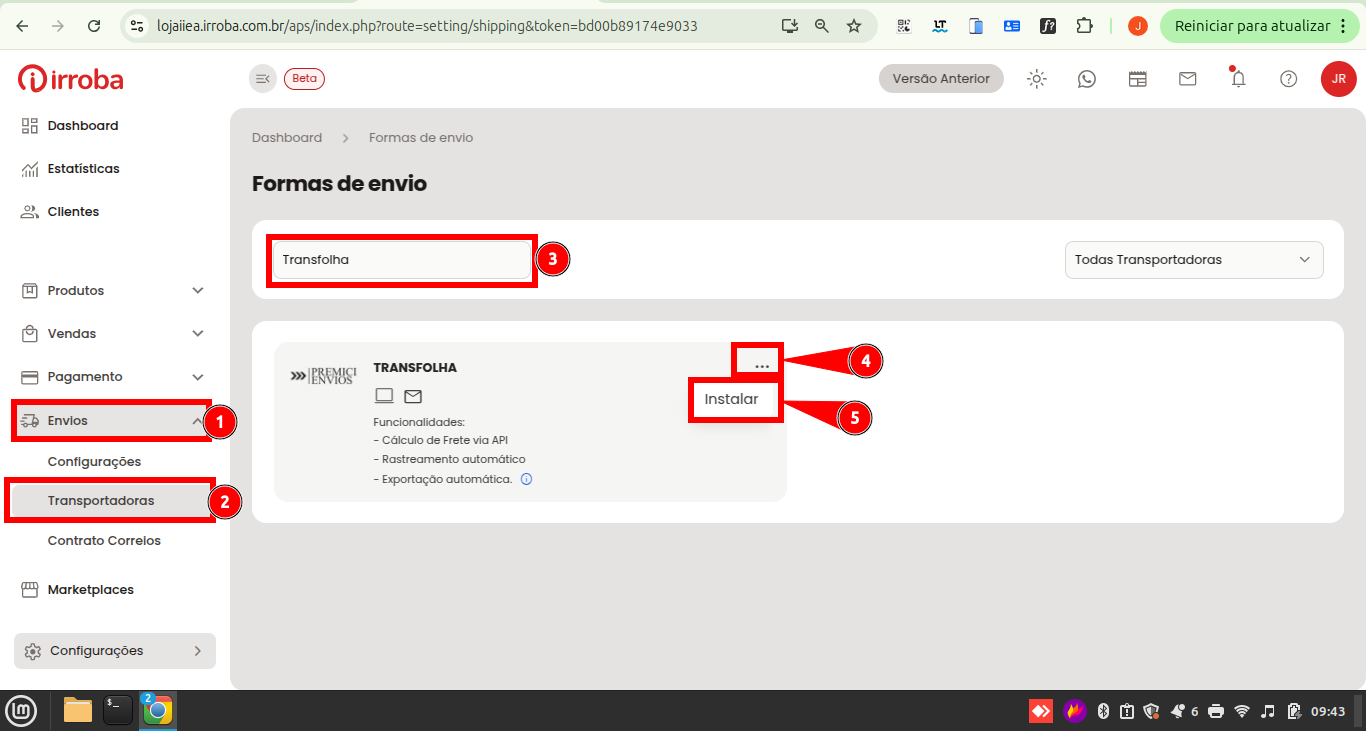The image size is (1366, 731).
Task: Click the irroba logo
Action: click(70, 78)
